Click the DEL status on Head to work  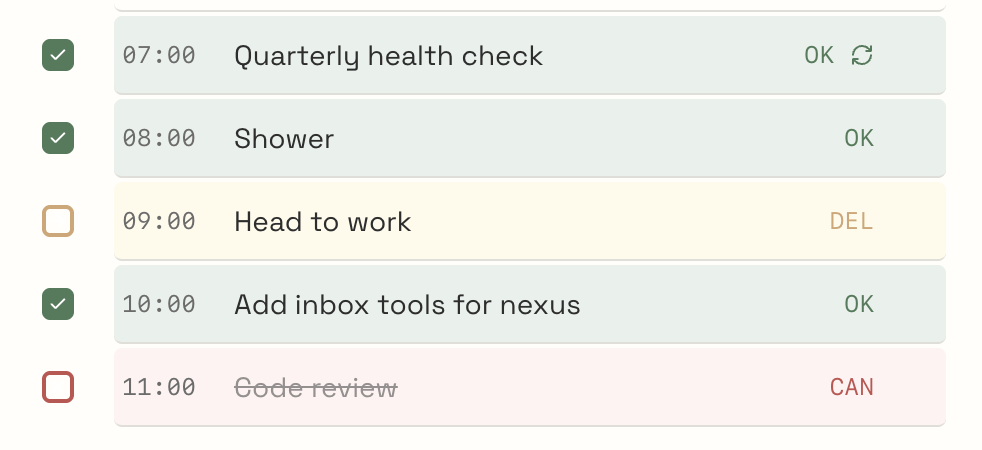click(852, 221)
